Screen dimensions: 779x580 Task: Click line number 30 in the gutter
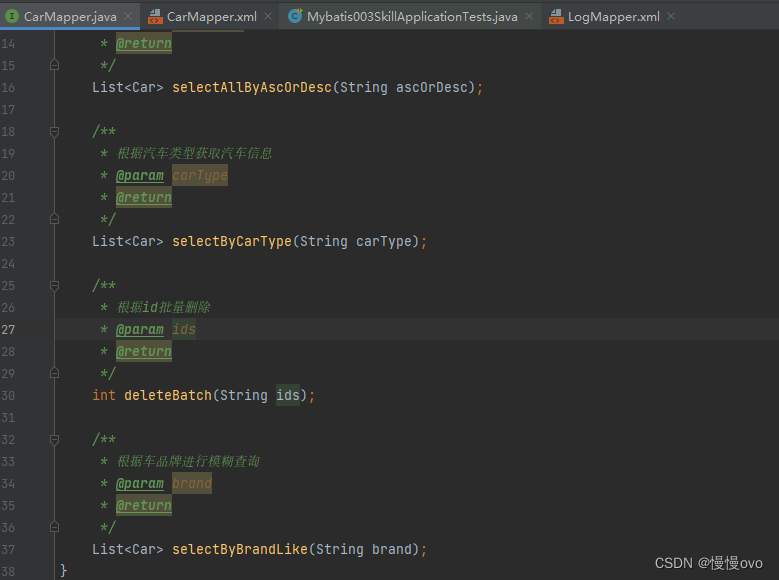[x=8, y=396]
